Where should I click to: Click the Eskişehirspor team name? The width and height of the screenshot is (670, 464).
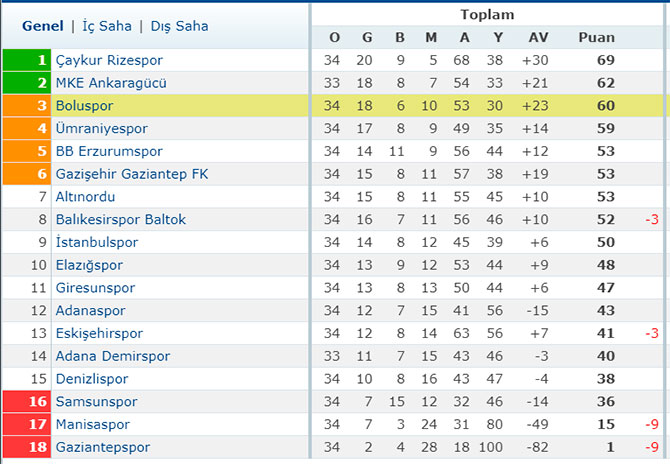[x=100, y=333]
